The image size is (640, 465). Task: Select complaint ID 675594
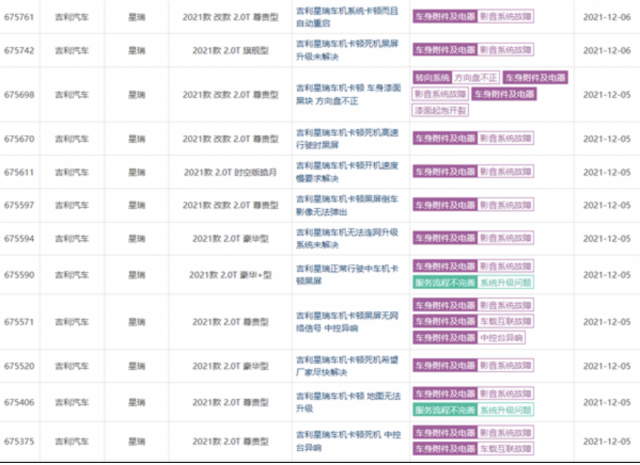[19, 238]
